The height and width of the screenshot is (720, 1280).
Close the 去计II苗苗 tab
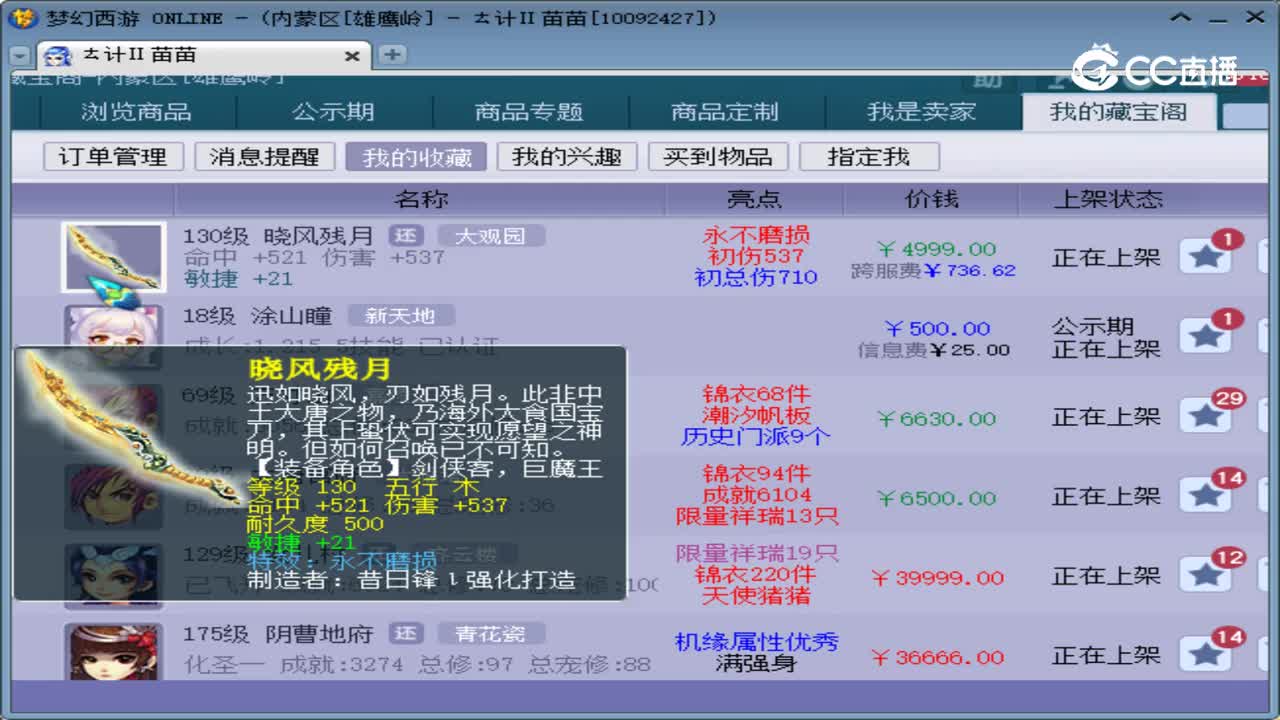click(352, 57)
